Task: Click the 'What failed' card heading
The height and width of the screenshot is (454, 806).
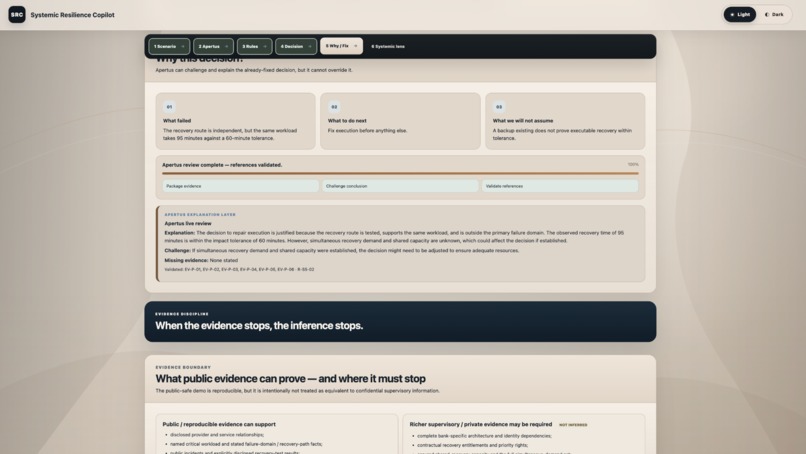Action: [x=177, y=121]
